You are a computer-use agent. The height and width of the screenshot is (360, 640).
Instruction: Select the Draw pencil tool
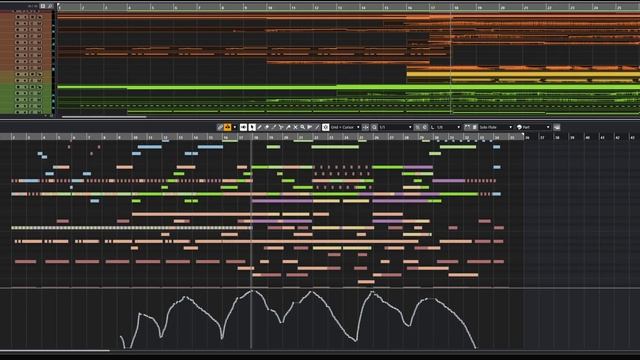[259, 127]
